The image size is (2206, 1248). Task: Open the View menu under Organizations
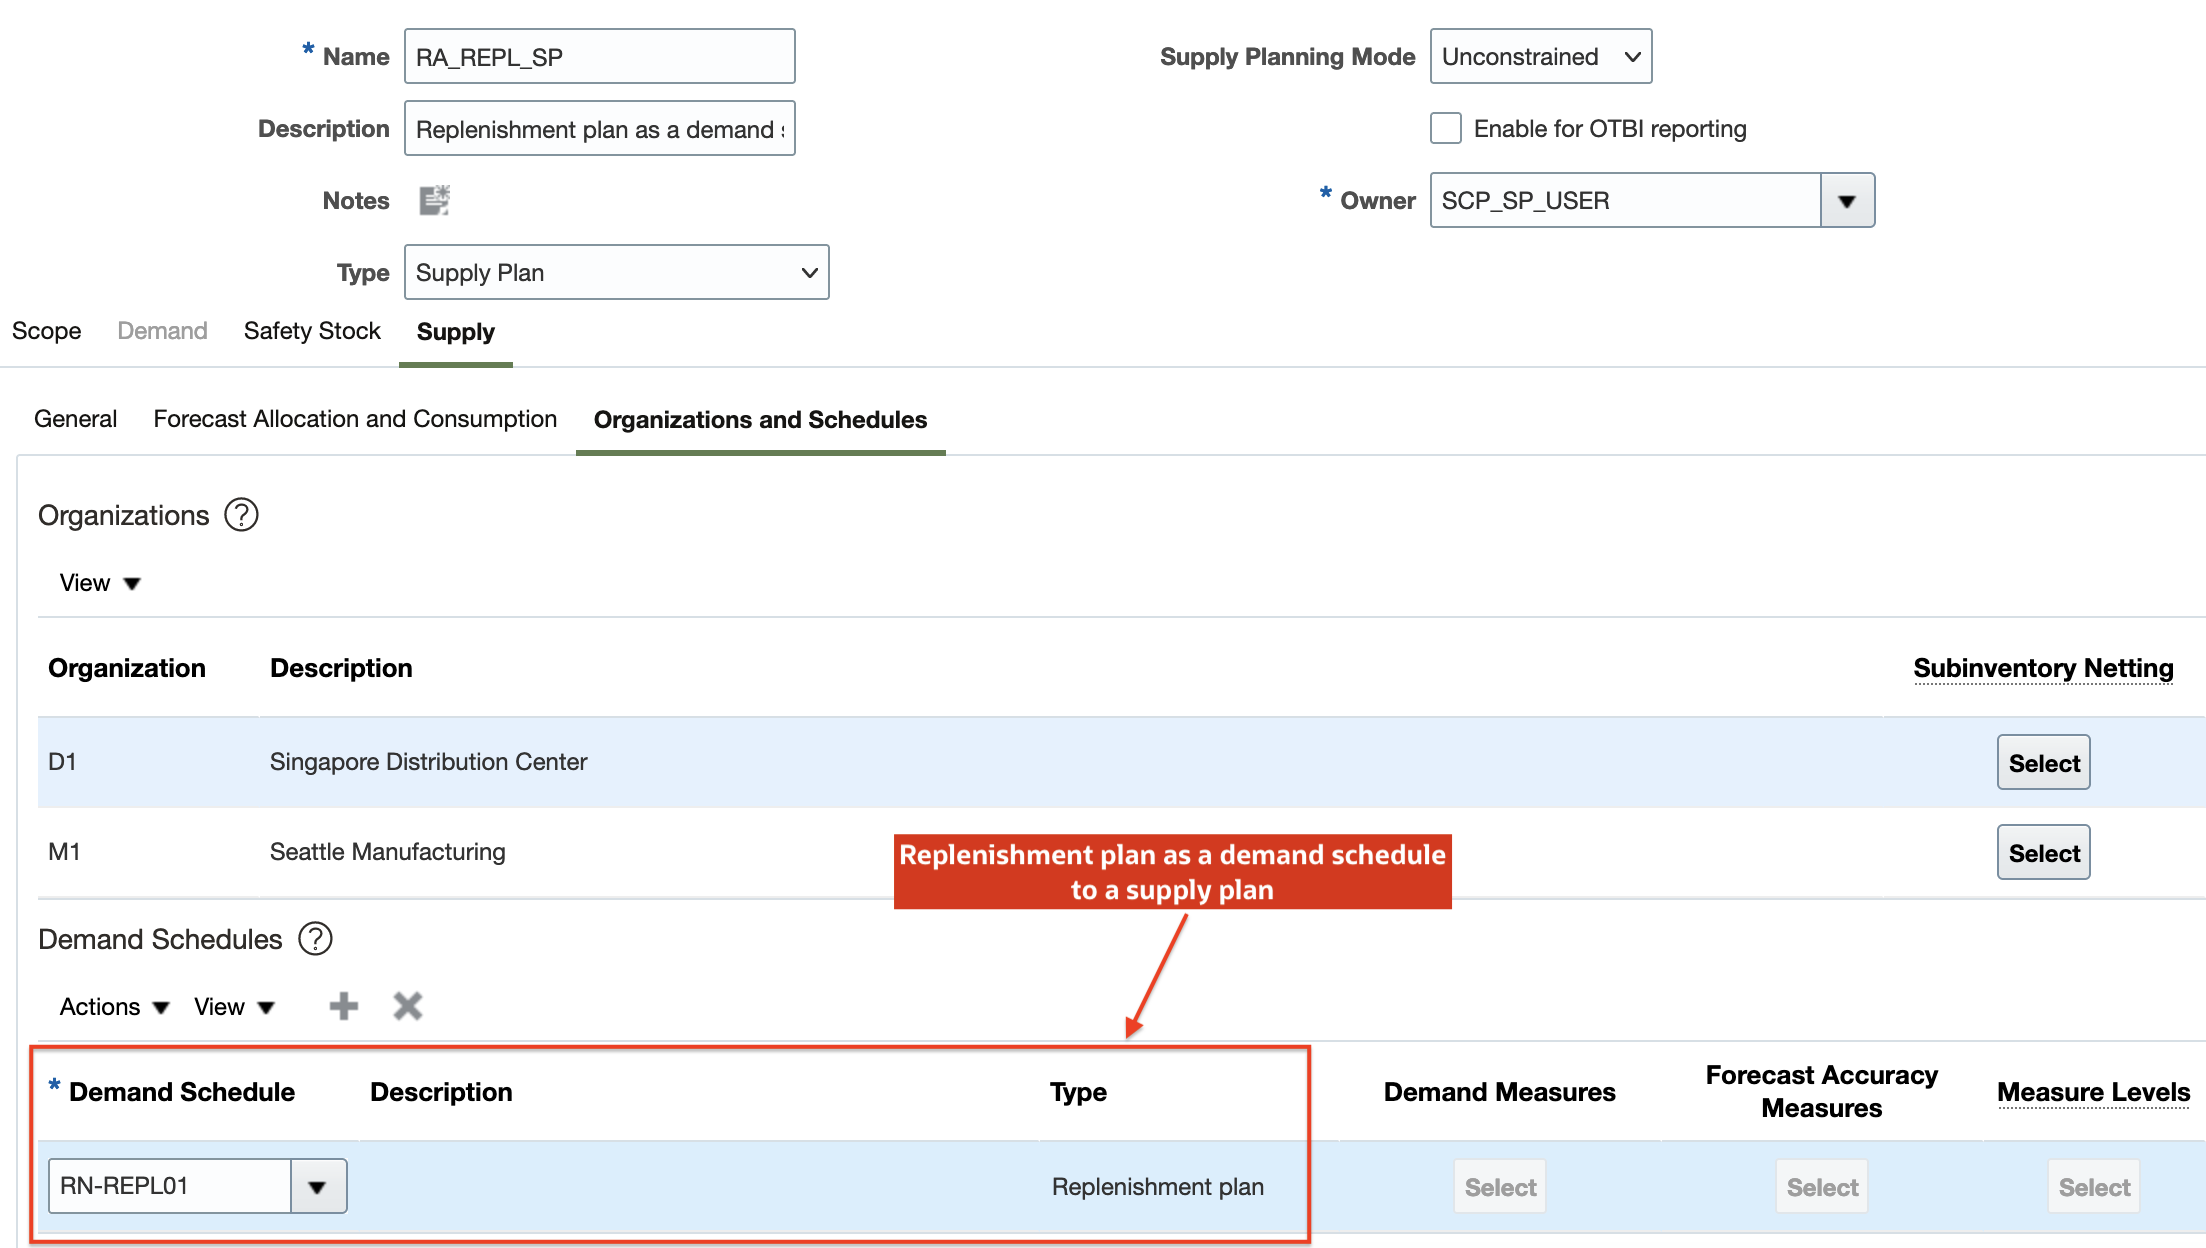click(99, 583)
